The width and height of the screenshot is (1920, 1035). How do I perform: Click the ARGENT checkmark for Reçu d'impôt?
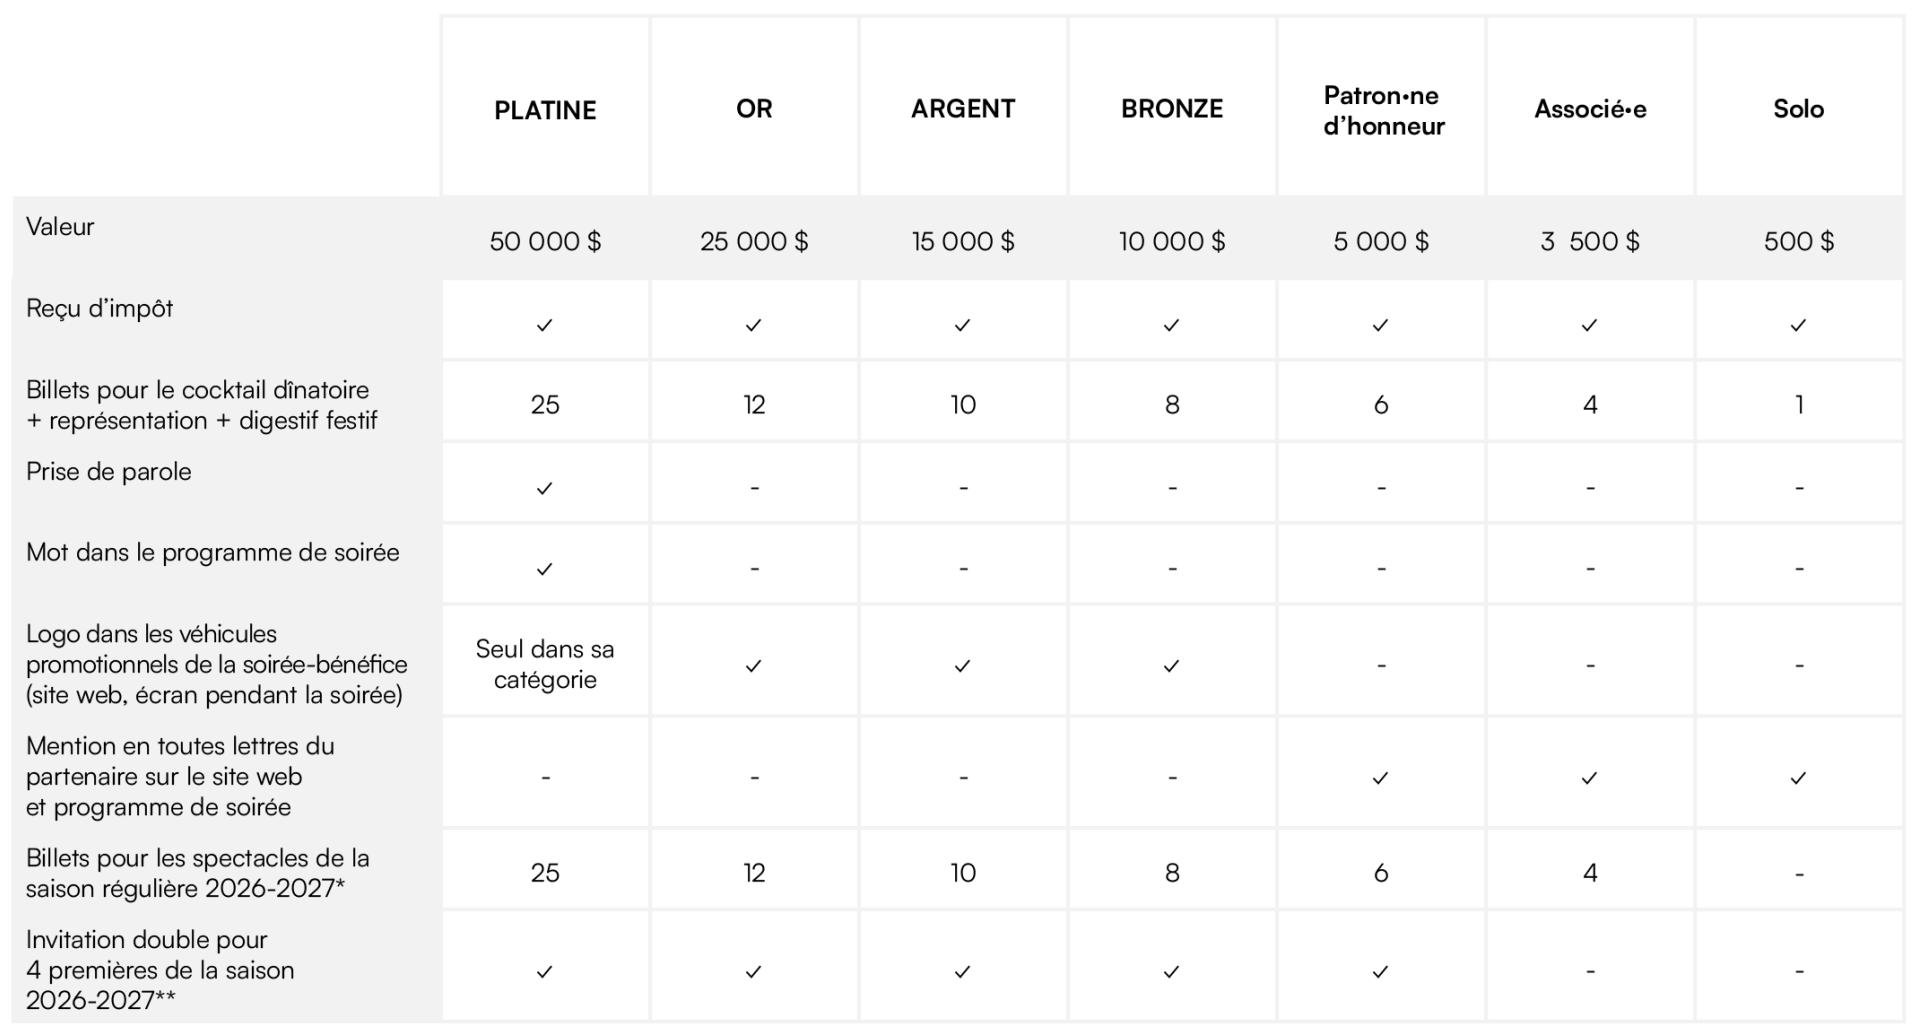(x=962, y=325)
